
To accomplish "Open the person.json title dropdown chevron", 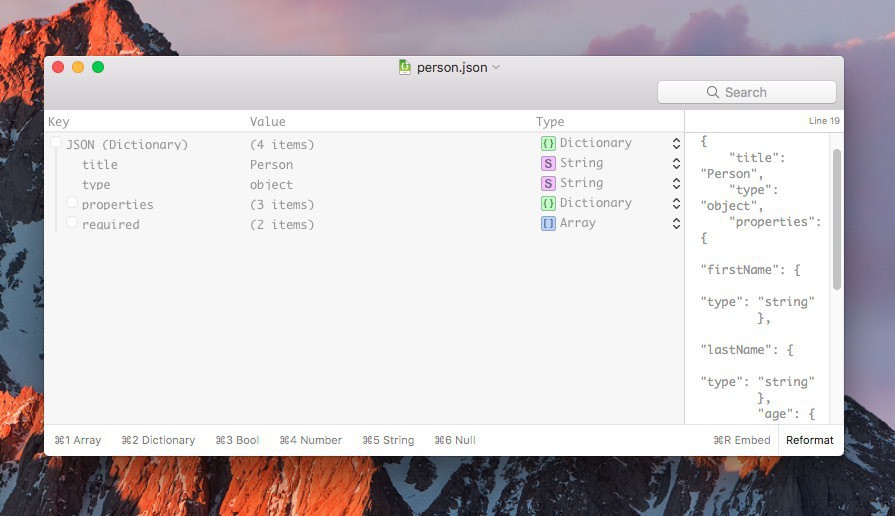I will point(496,68).
